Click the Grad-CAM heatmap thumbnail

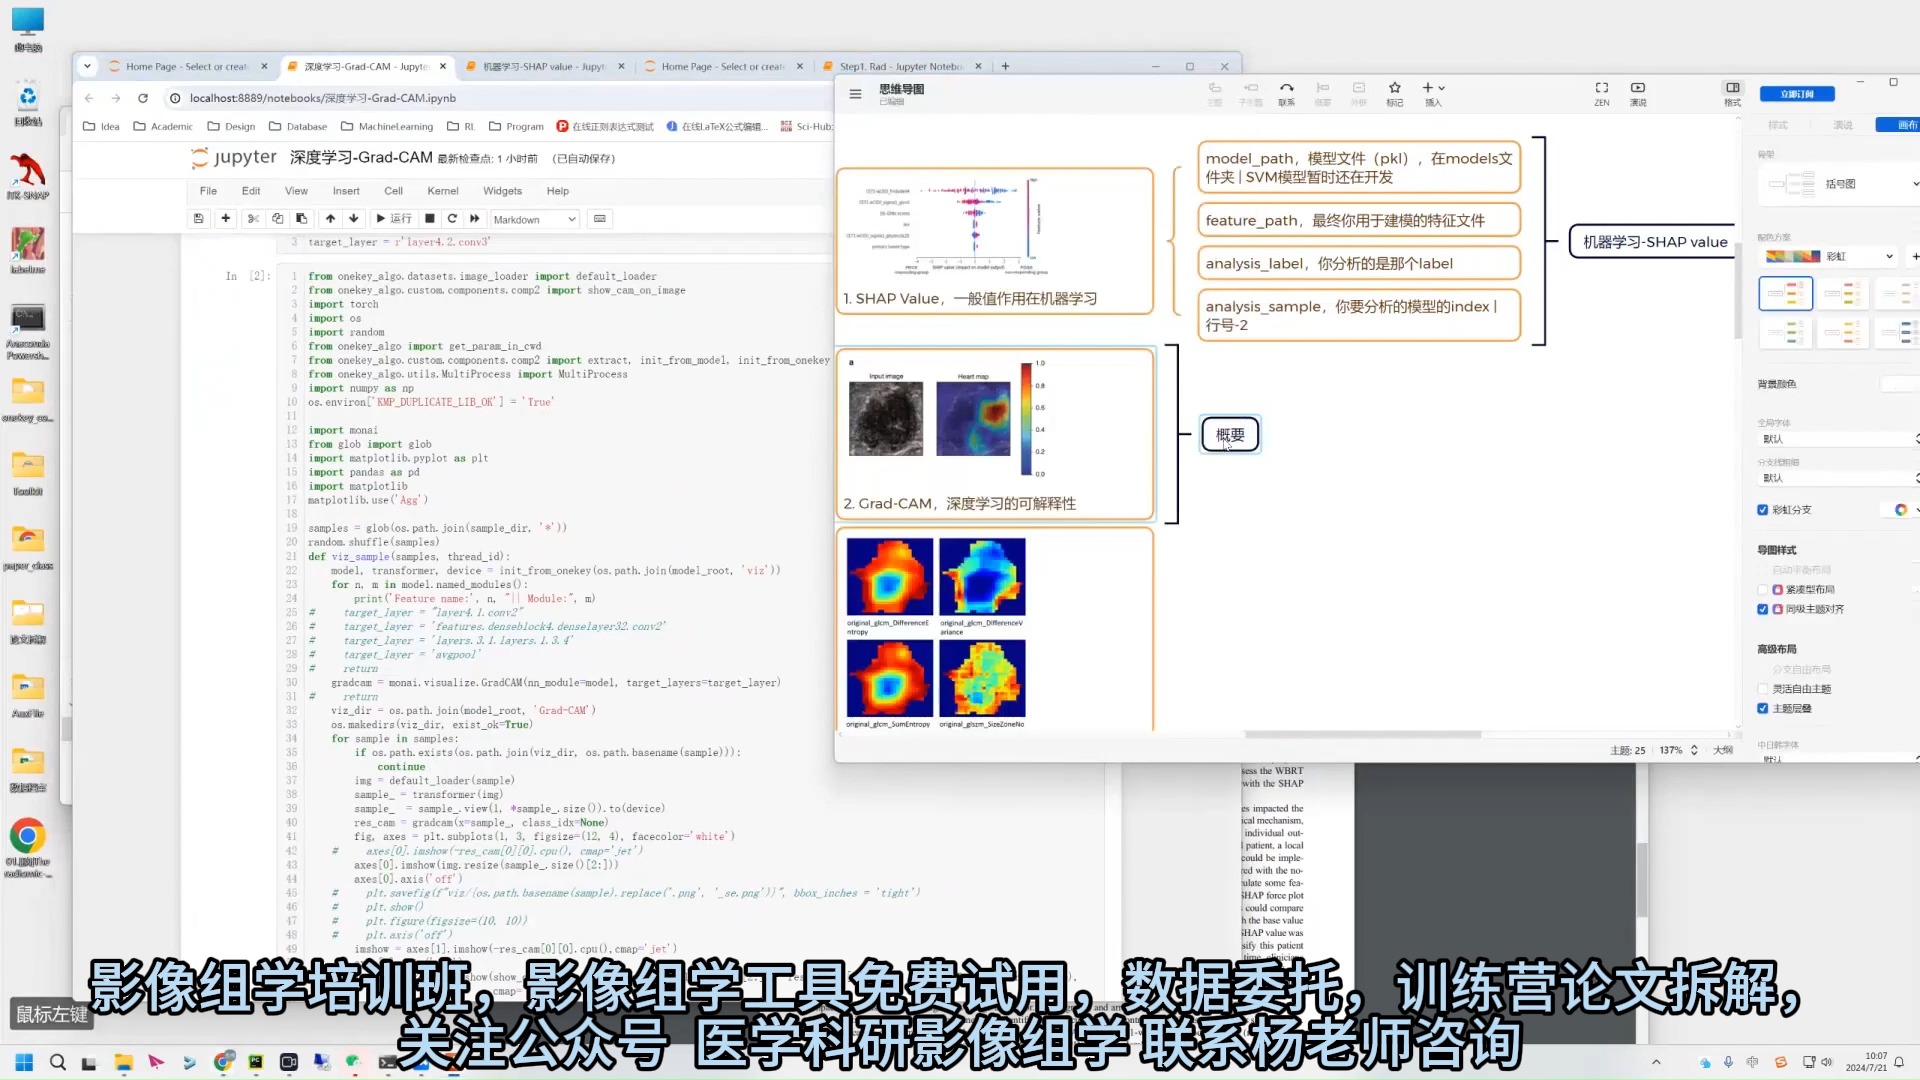pyautogui.click(x=976, y=419)
